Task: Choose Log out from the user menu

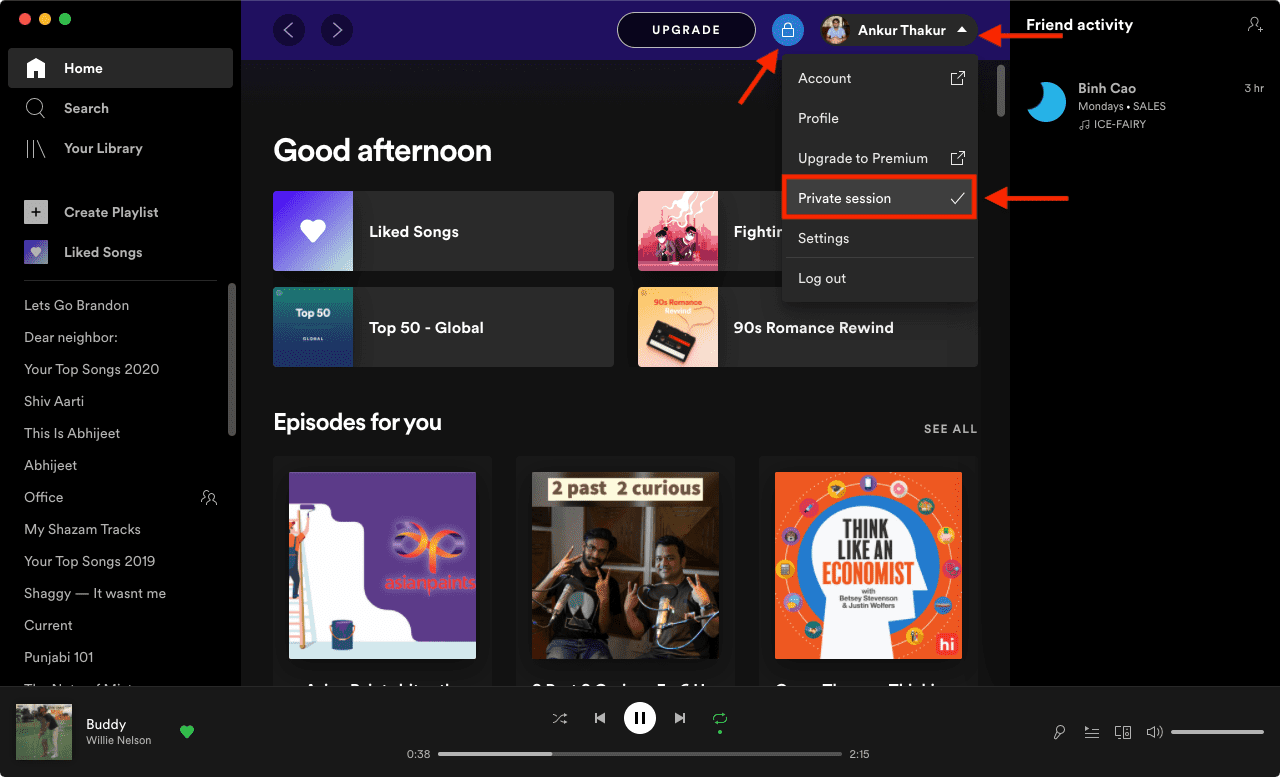Action: click(x=880, y=278)
